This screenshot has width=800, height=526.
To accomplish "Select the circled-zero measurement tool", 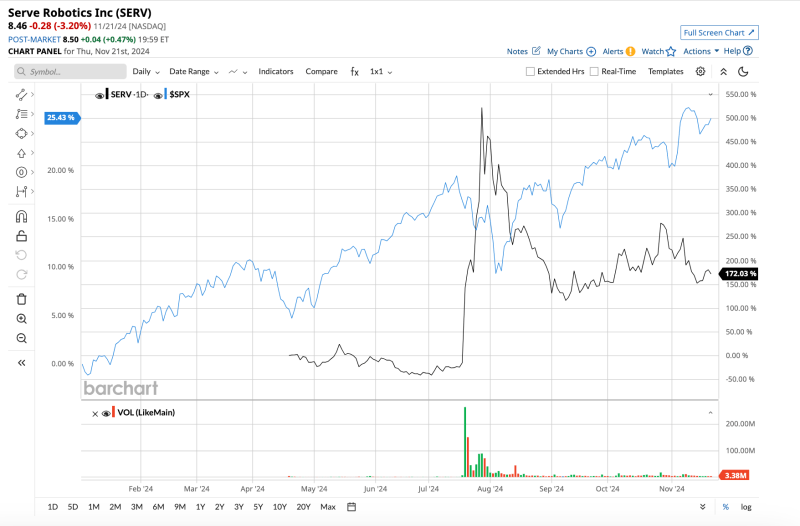I will coord(21,172).
